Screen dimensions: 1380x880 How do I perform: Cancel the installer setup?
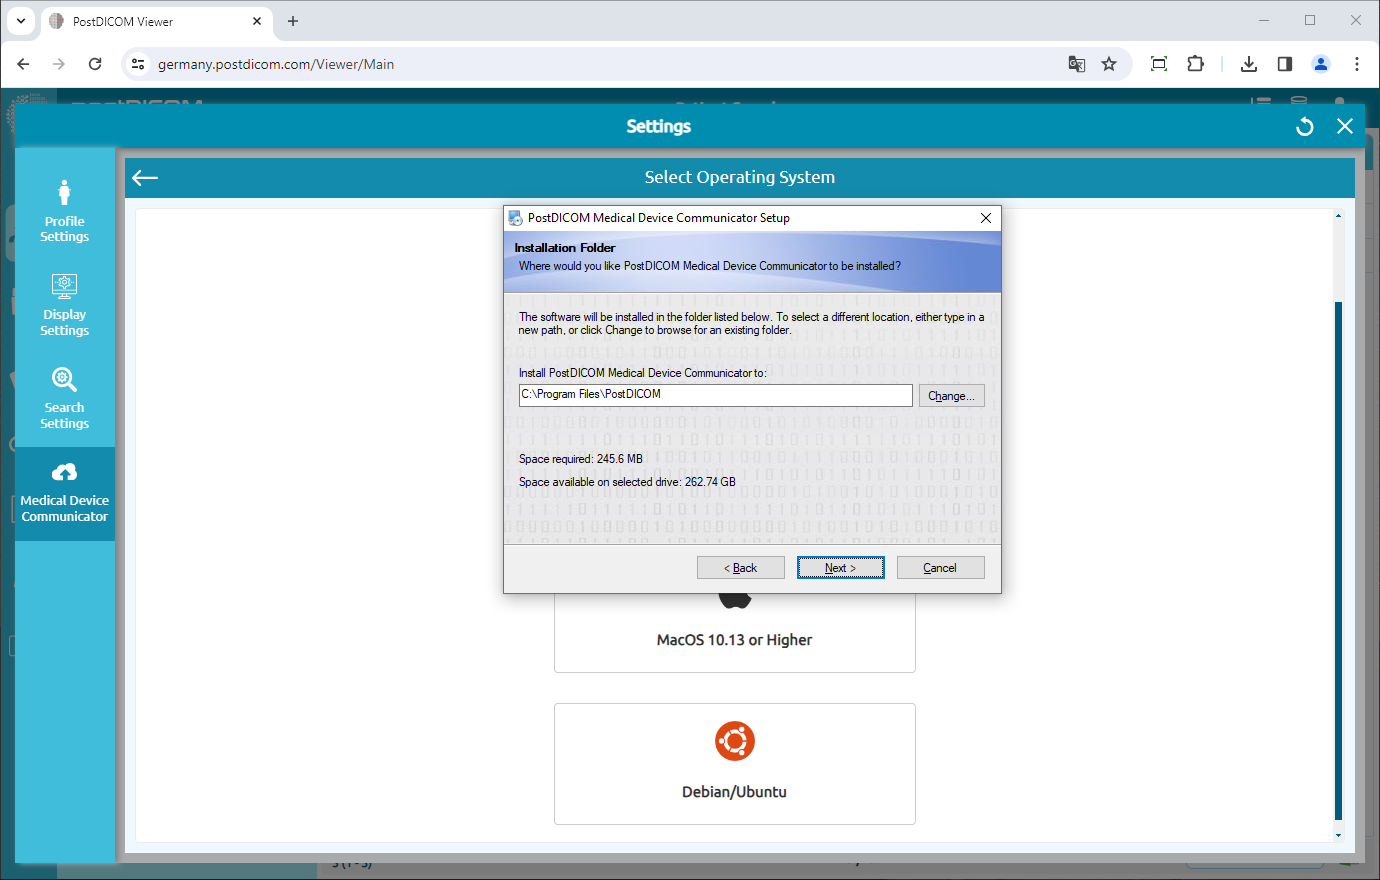(940, 568)
